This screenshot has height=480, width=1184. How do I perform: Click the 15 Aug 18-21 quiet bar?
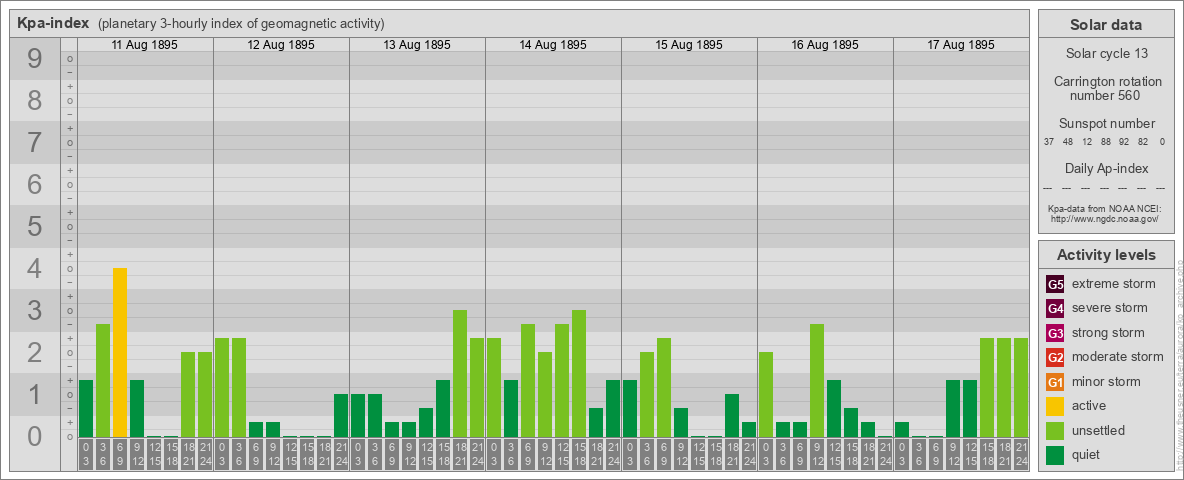(x=732, y=415)
